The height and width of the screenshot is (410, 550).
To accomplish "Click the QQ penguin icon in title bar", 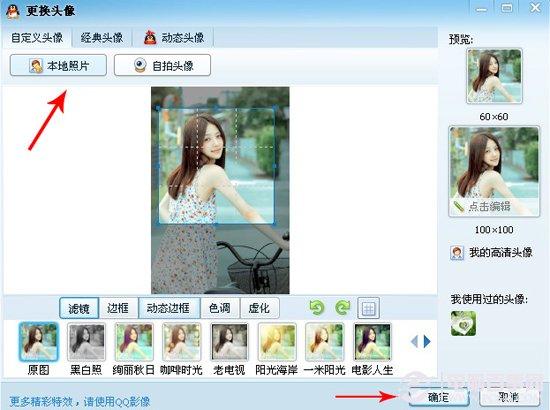I will point(13,11).
